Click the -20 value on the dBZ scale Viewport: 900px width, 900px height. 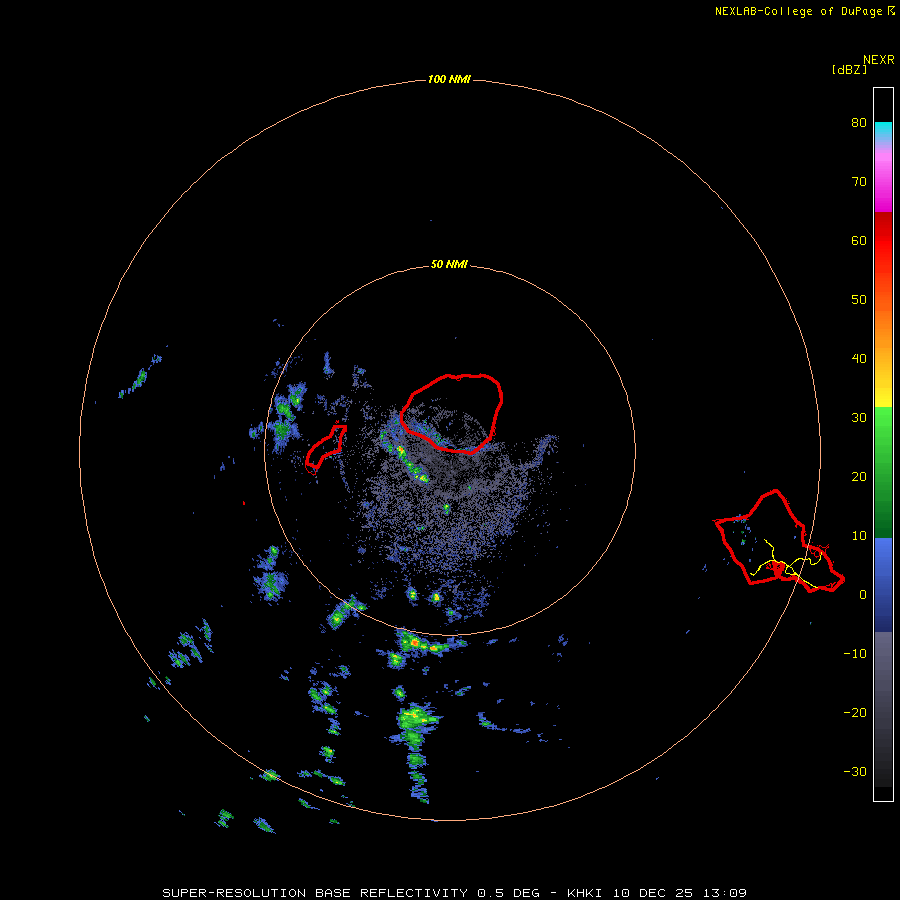[855, 713]
